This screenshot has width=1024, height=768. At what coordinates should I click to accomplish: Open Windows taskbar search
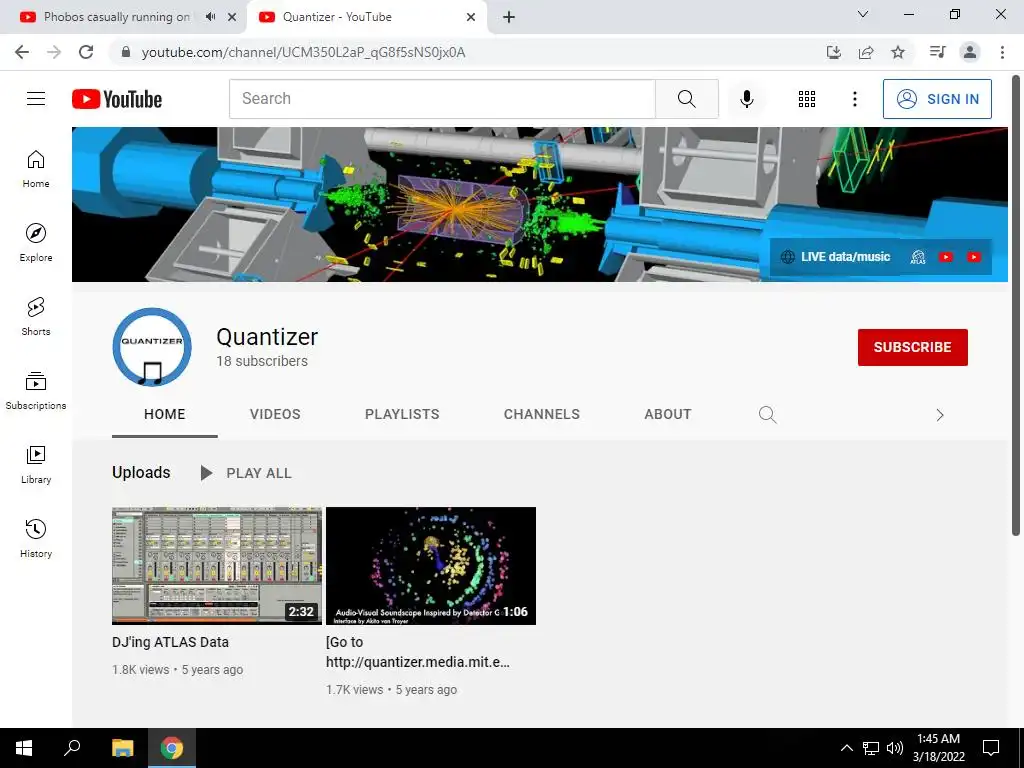tap(72, 748)
